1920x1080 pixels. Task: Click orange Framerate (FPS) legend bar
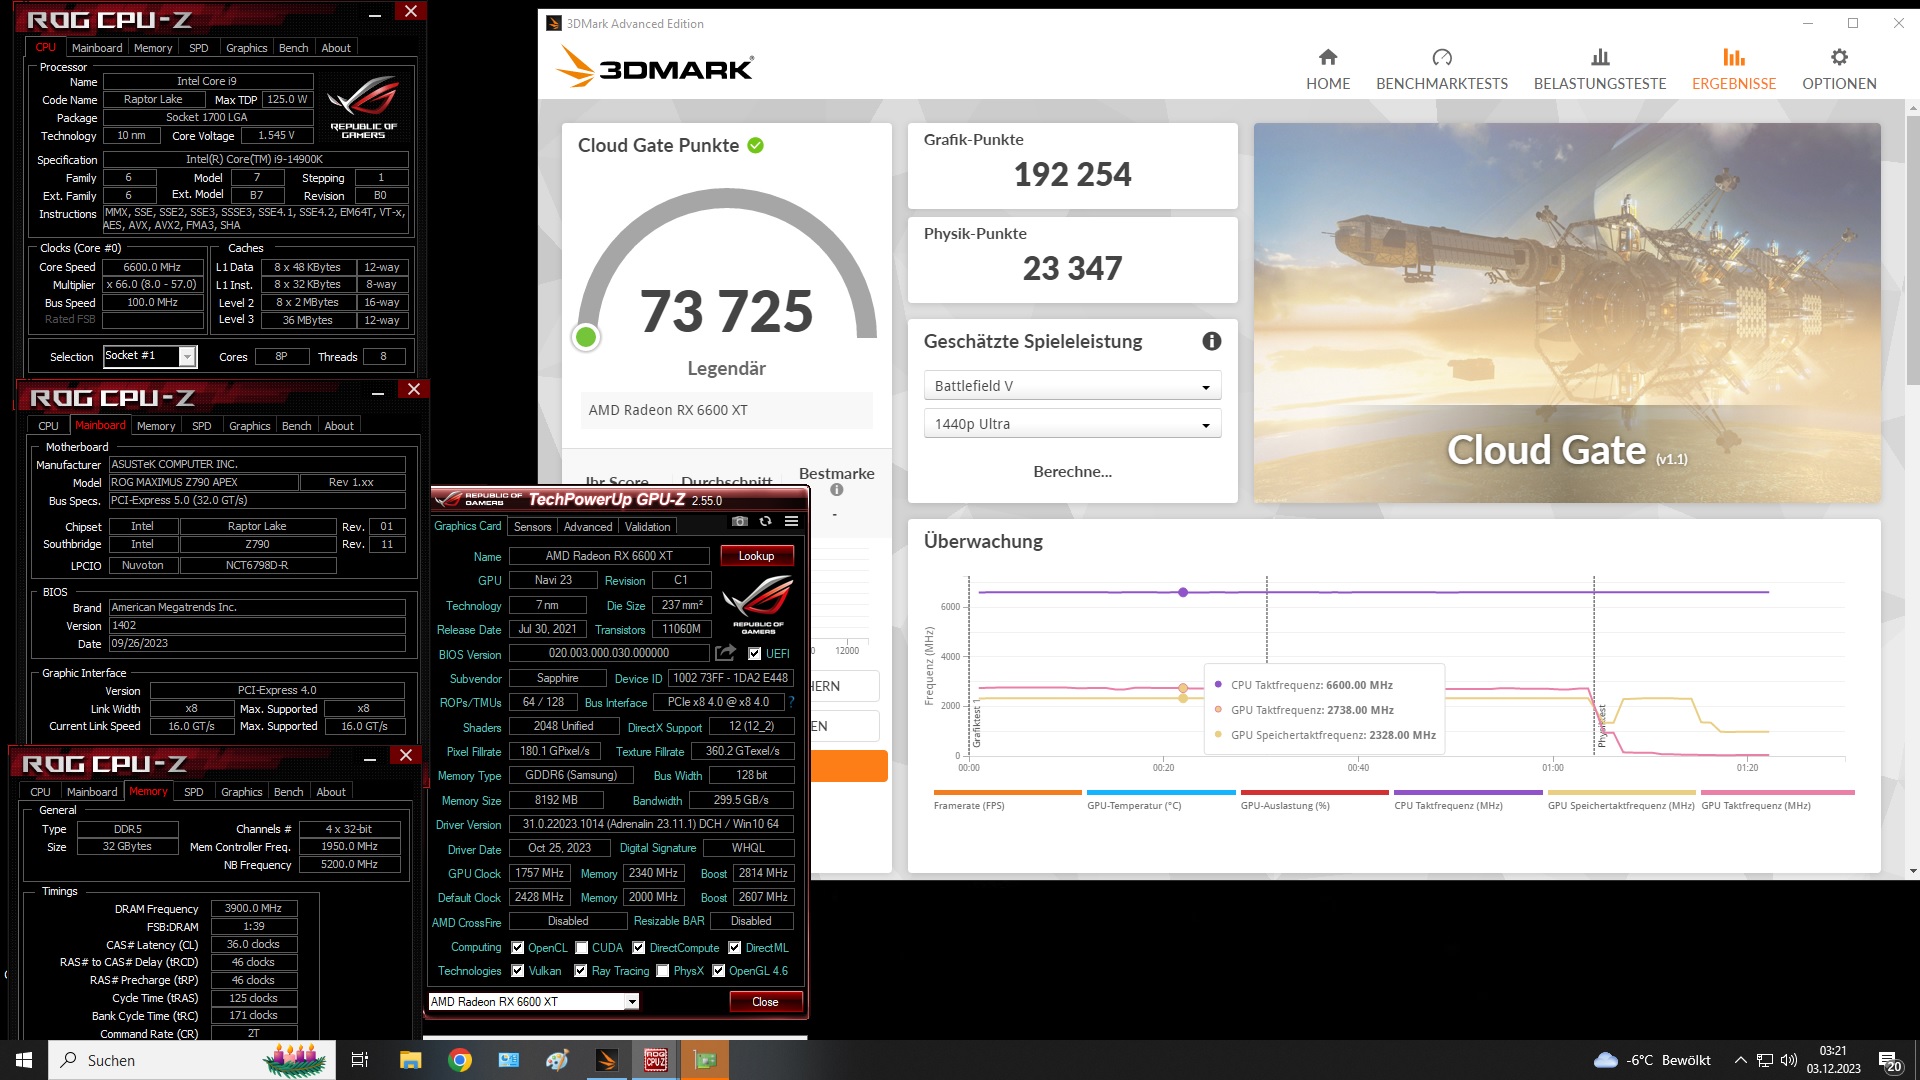point(1007,793)
